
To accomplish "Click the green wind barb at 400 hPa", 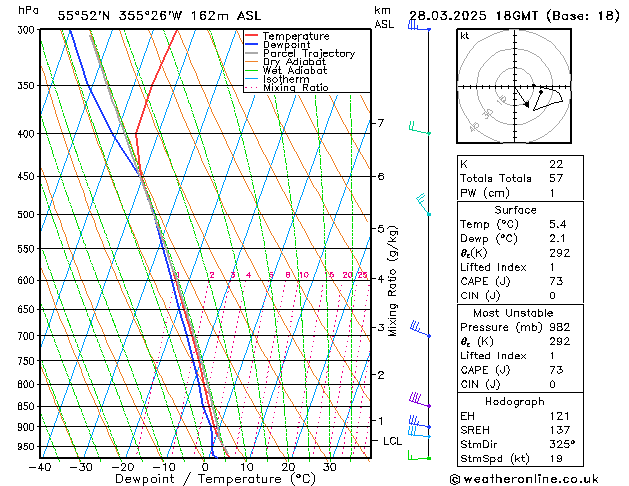I will (420, 128).
